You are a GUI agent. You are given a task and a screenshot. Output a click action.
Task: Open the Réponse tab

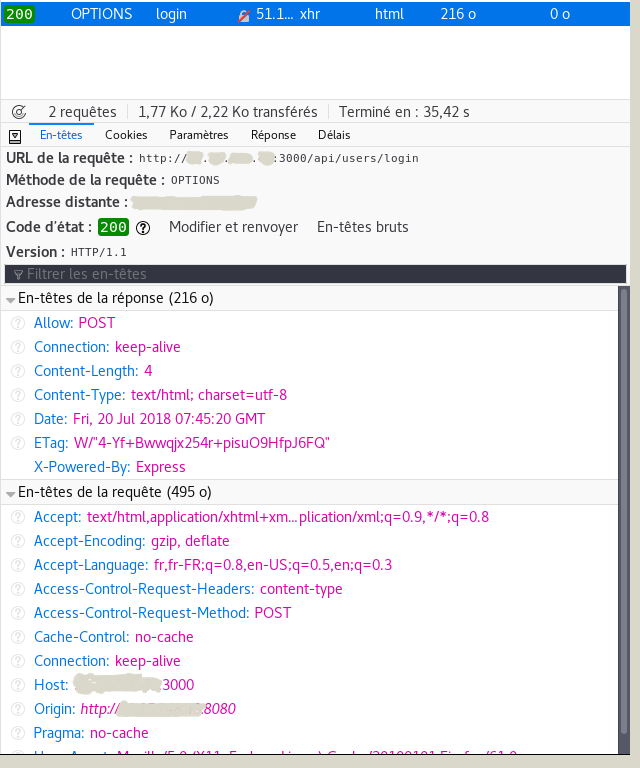(273, 135)
